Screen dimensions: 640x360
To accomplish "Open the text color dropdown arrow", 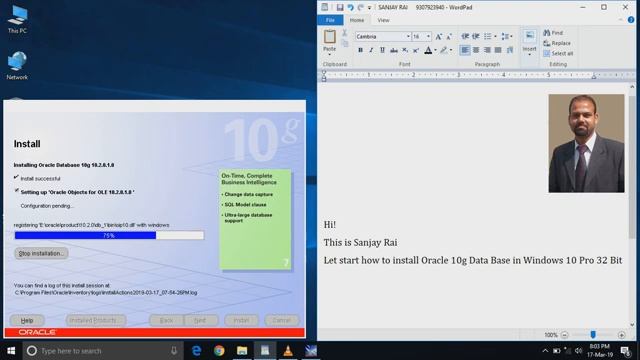I will [435, 50].
